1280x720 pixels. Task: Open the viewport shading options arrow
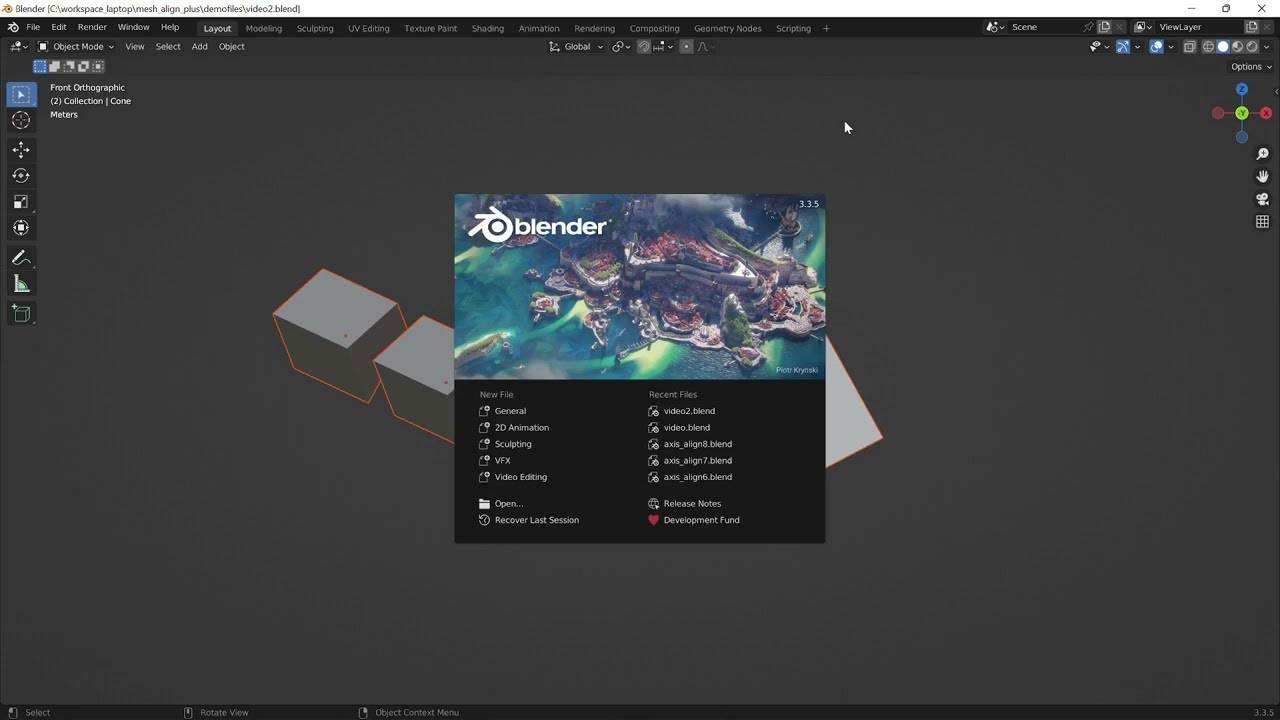1266,47
